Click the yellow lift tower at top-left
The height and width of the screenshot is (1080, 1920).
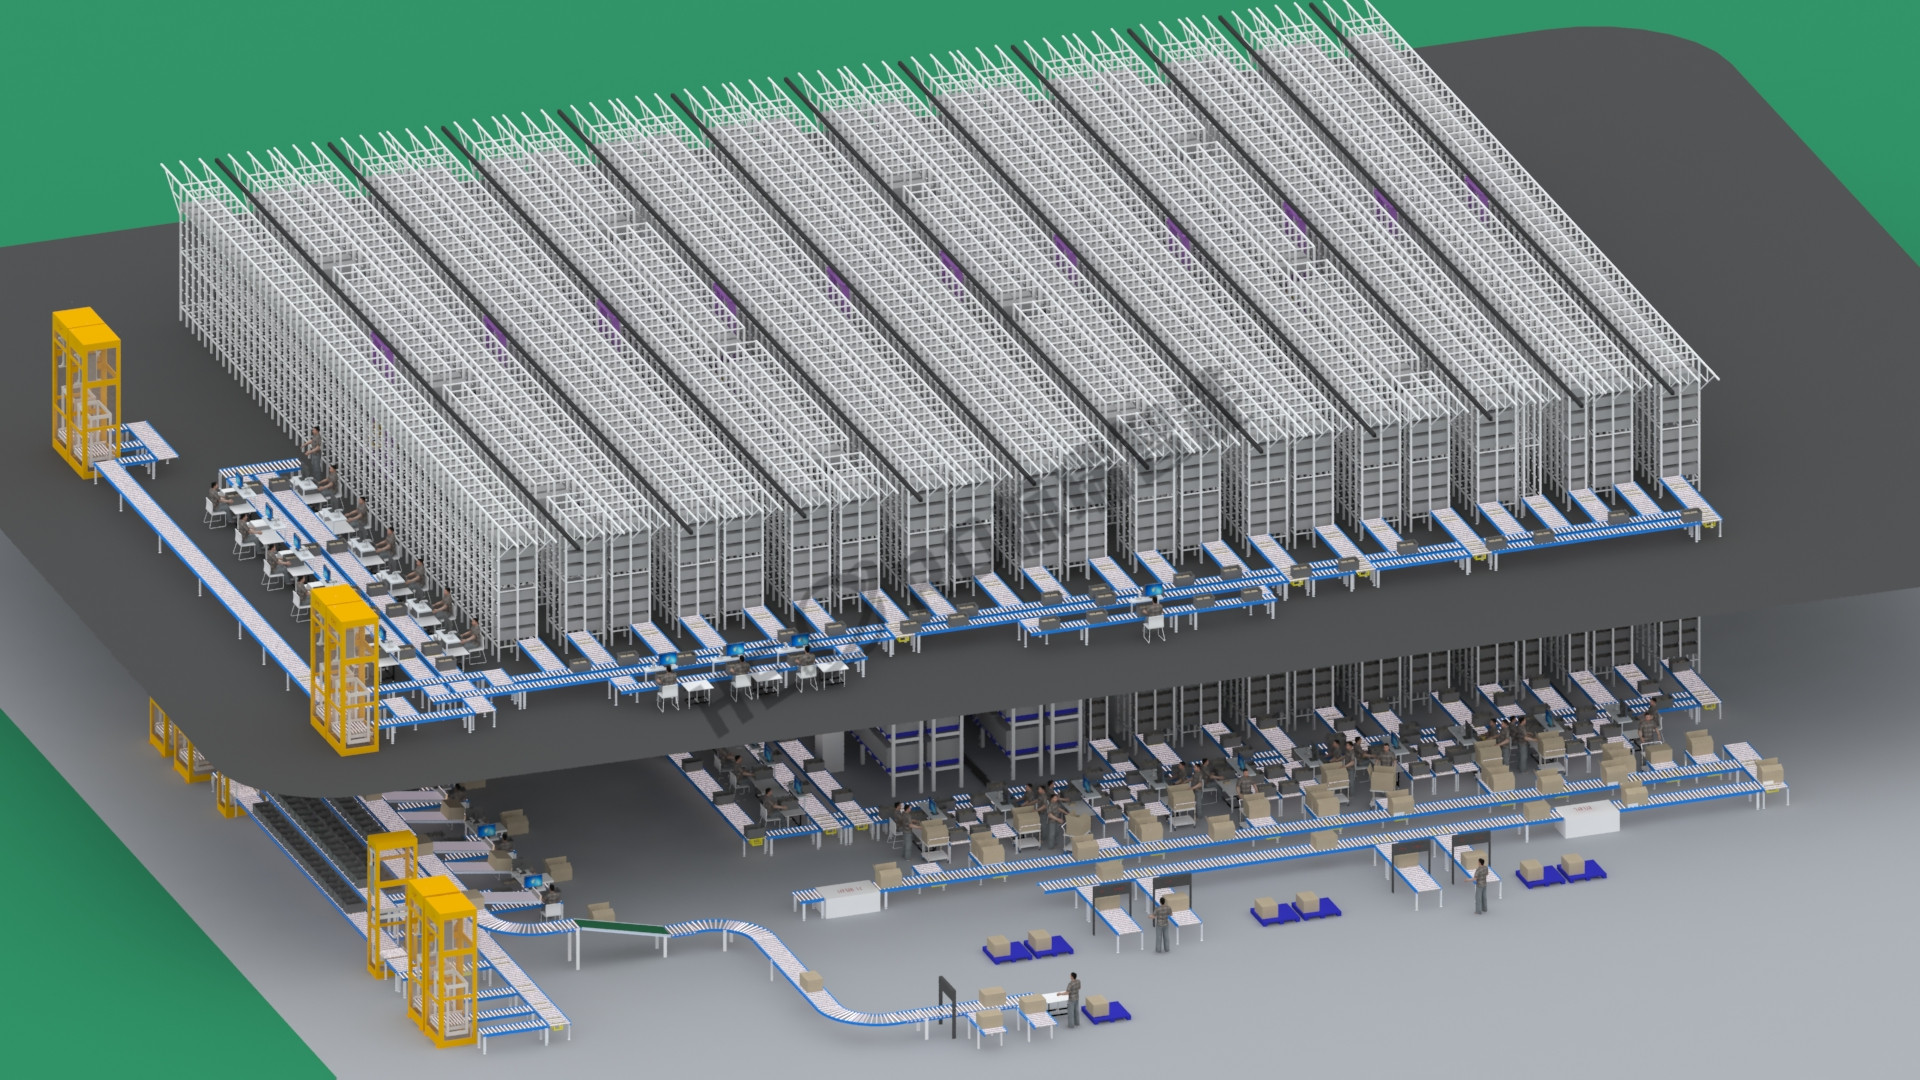pos(86,390)
